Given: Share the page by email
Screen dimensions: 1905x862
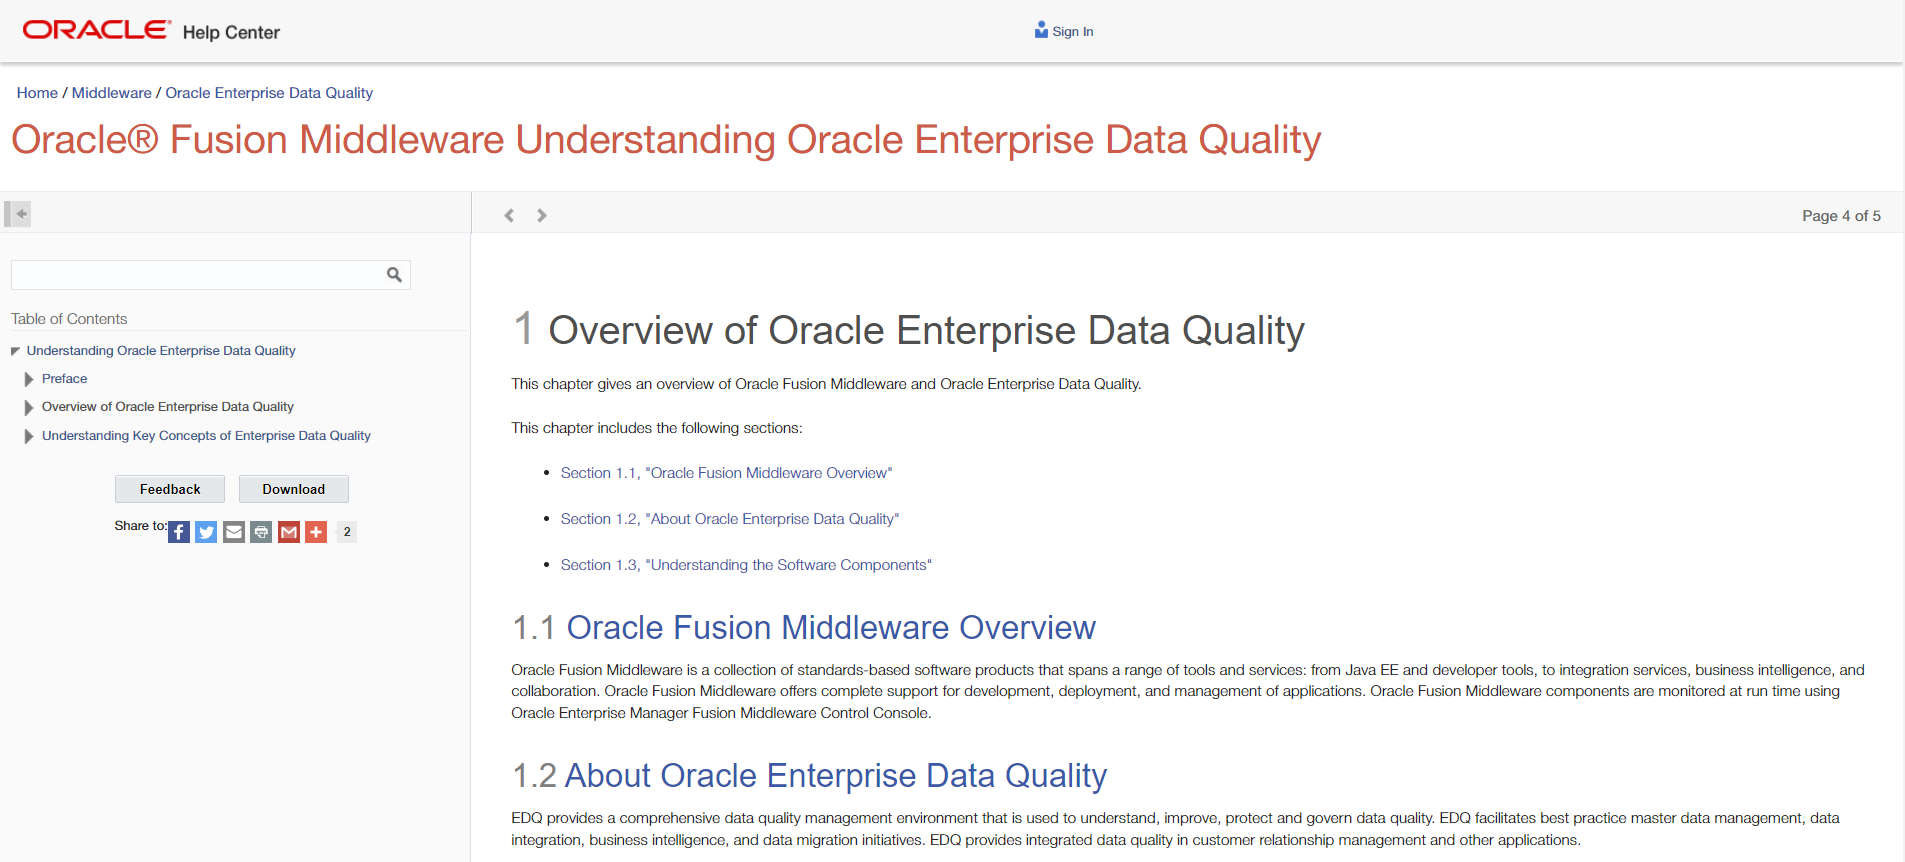Looking at the screenshot, I should pos(233,531).
